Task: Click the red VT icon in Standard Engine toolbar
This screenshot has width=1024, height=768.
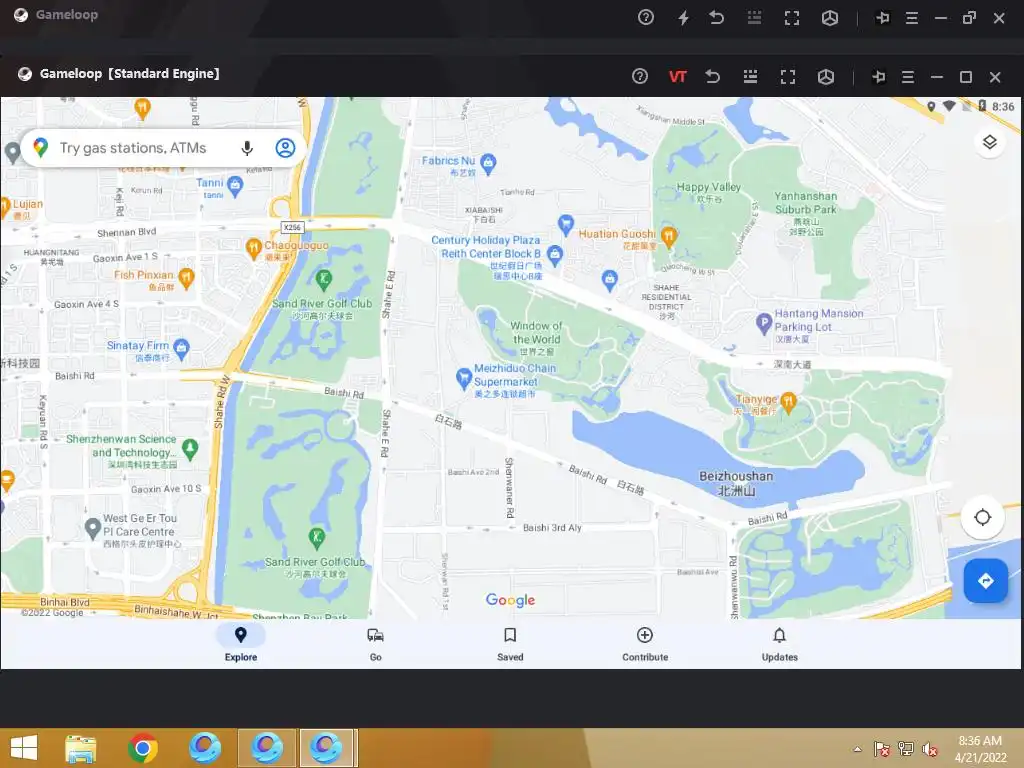Action: point(677,77)
